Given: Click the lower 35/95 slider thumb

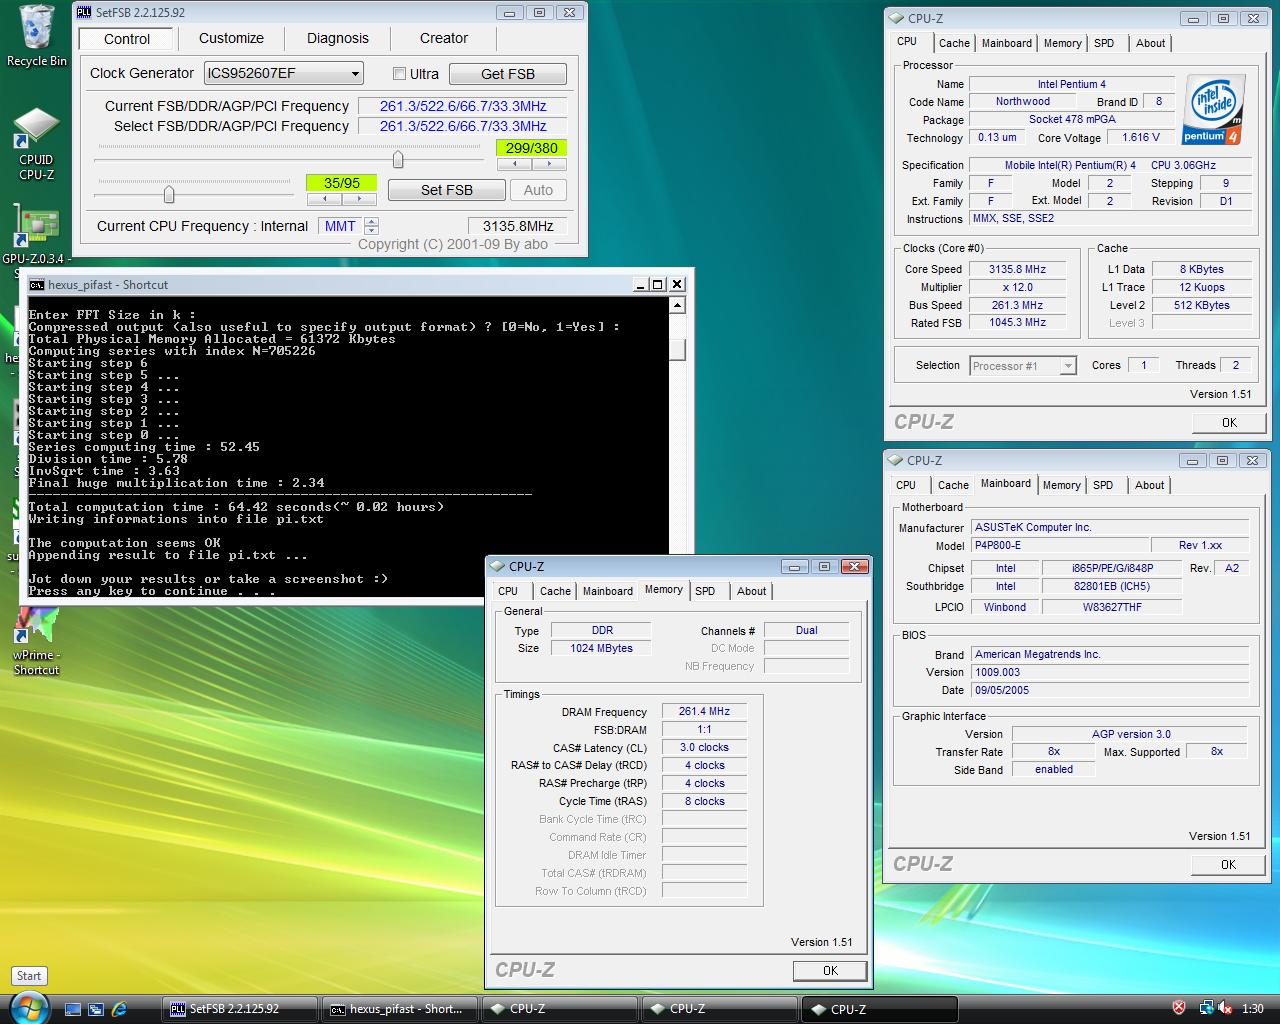Looking at the screenshot, I should [x=169, y=194].
